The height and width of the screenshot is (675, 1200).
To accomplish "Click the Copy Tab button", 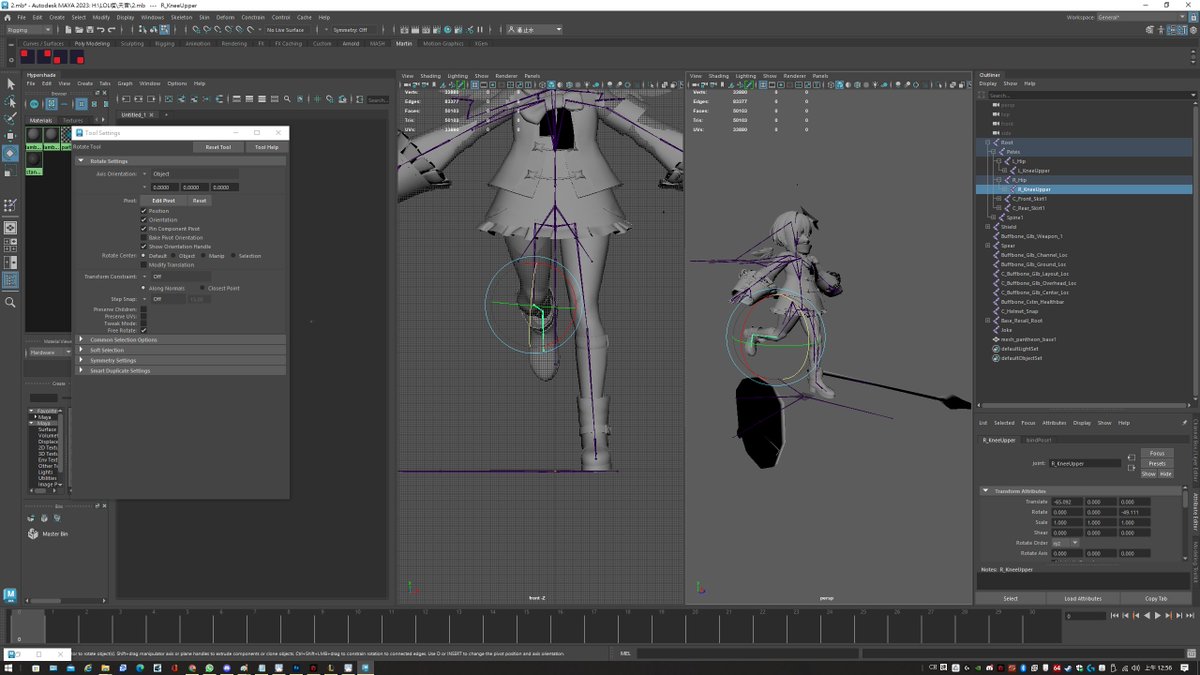I will click(x=1156, y=598).
